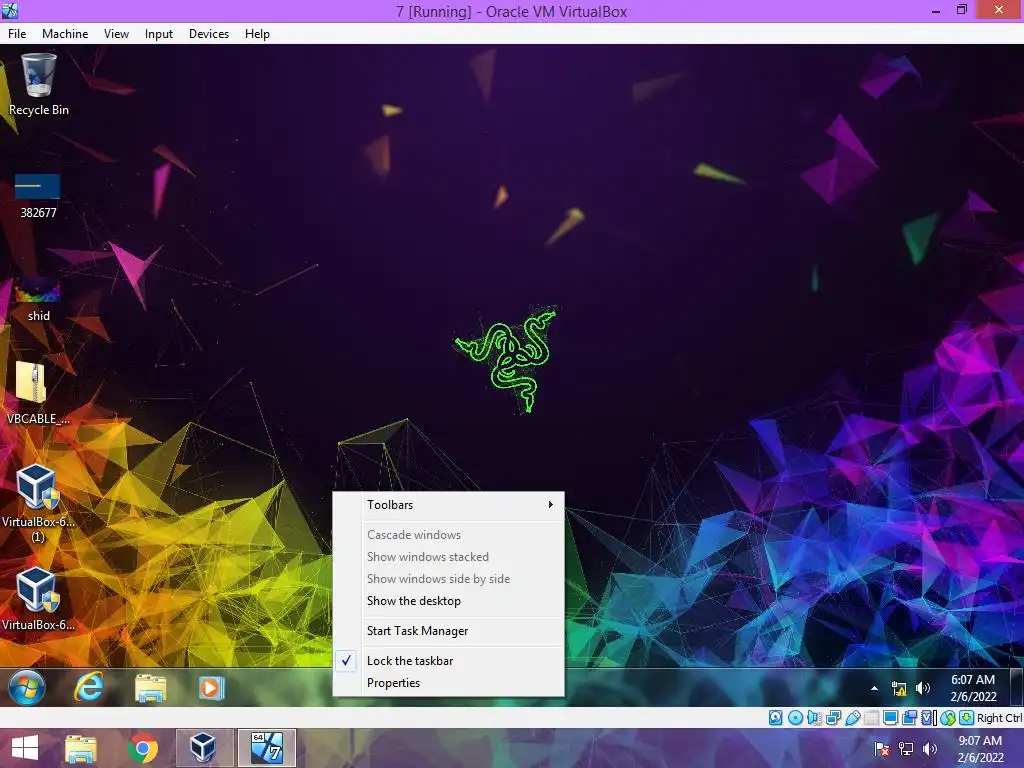The image size is (1024, 768).
Task: Select the VBCABLE zip folder icon
Action: [x=38, y=393]
